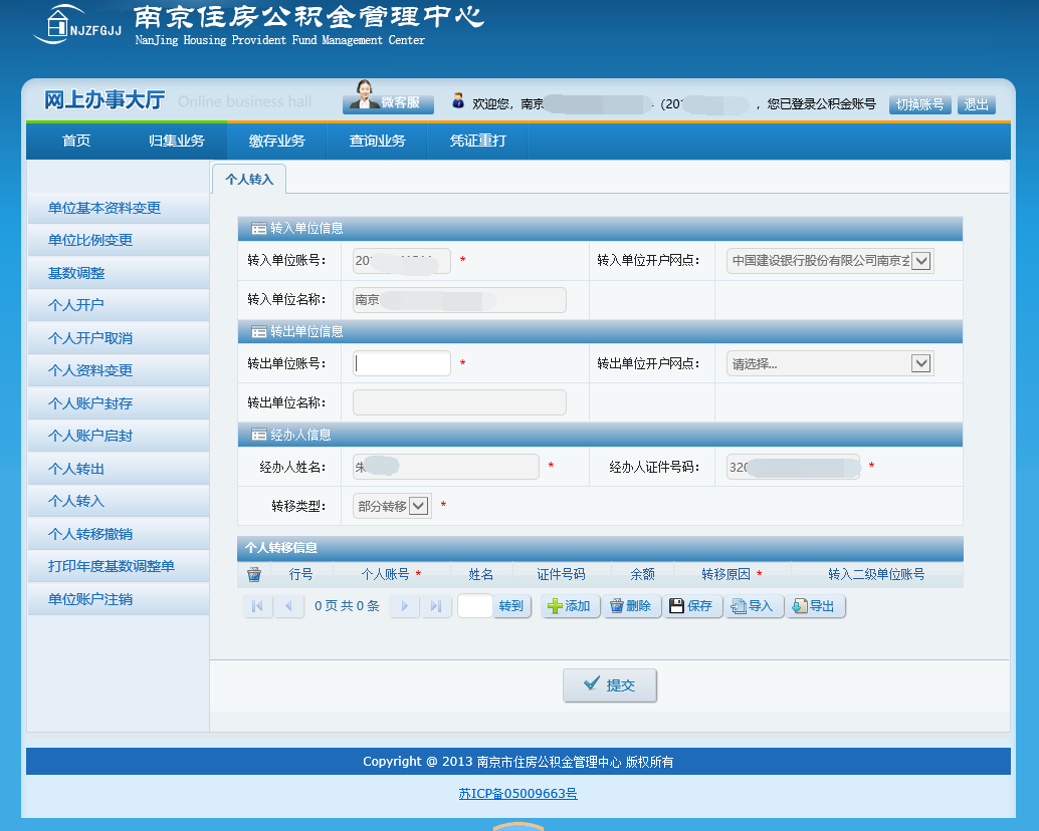
Task: Click the 添加 (add) button with plus icon
Action: (570, 606)
